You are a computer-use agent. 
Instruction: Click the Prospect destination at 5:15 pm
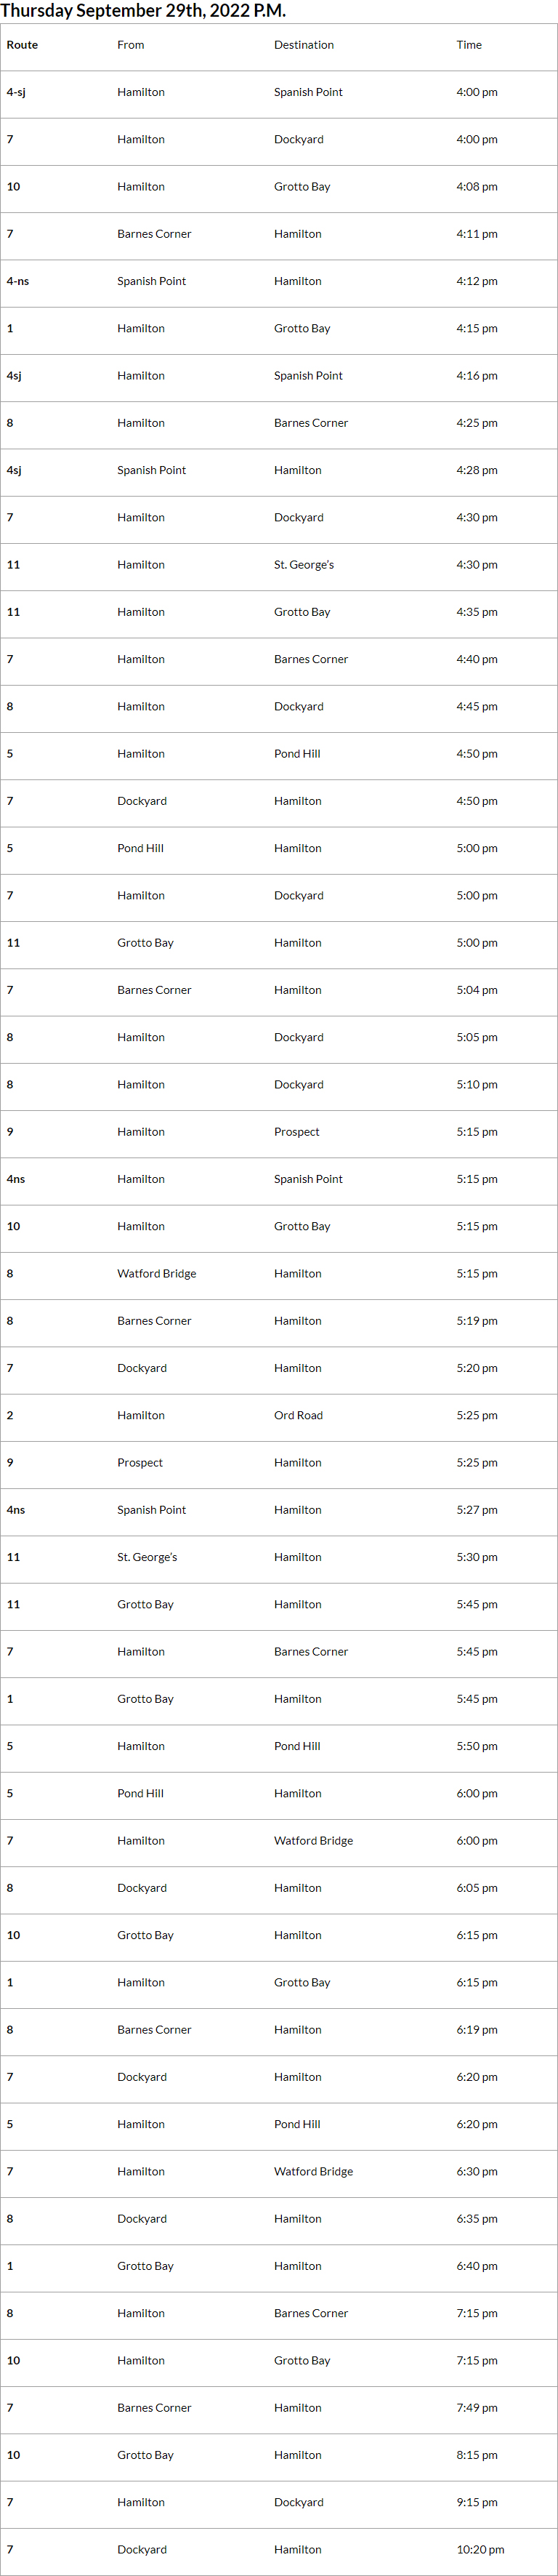[x=296, y=1132]
